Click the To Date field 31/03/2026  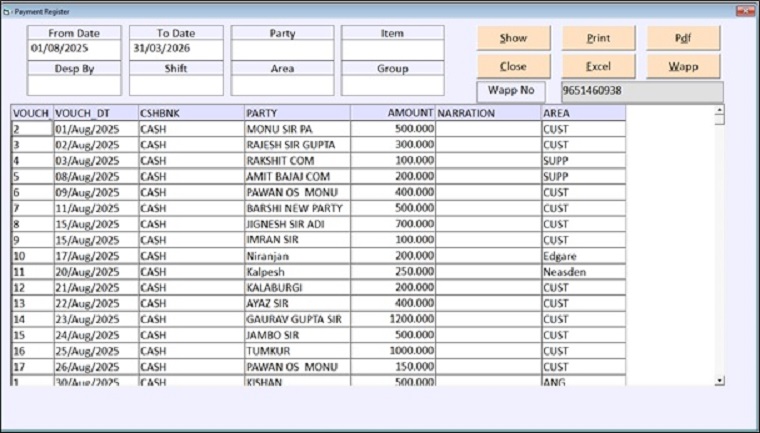click(176, 49)
